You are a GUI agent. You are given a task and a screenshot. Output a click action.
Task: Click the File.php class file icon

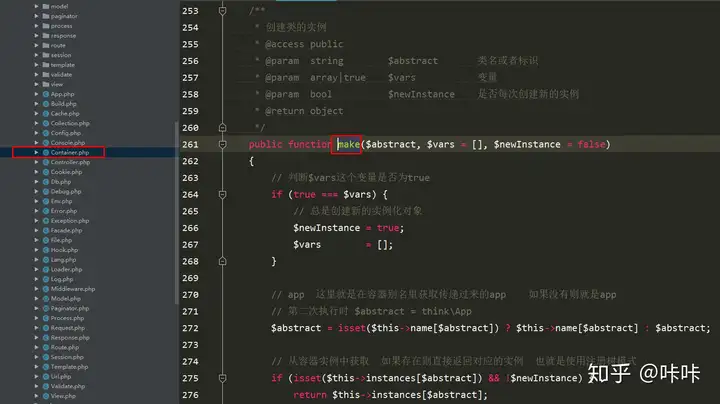(x=46, y=240)
